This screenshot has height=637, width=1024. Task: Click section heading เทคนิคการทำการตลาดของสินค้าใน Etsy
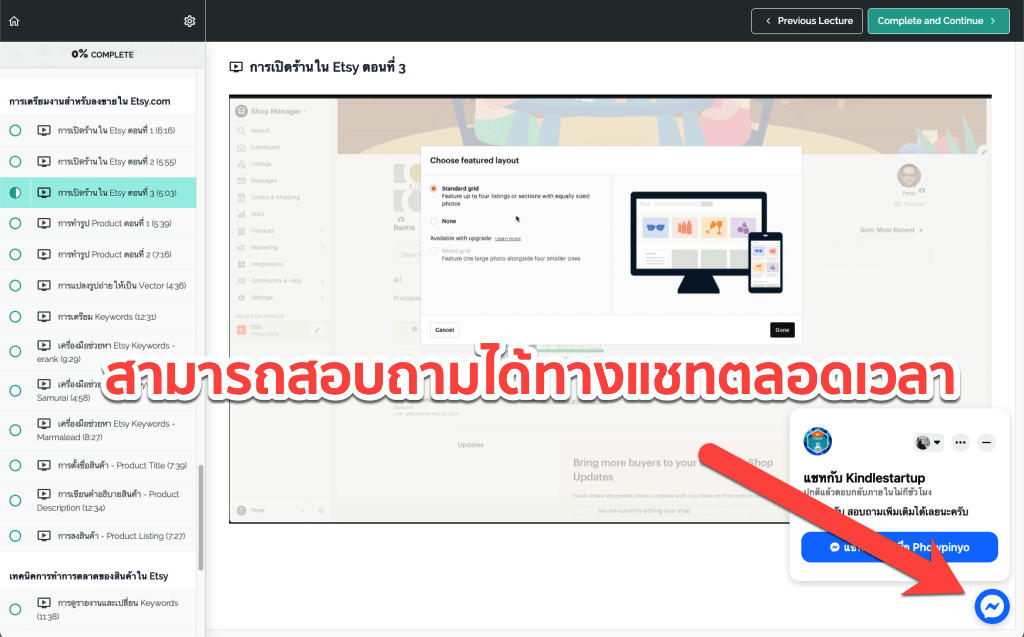(x=89, y=576)
